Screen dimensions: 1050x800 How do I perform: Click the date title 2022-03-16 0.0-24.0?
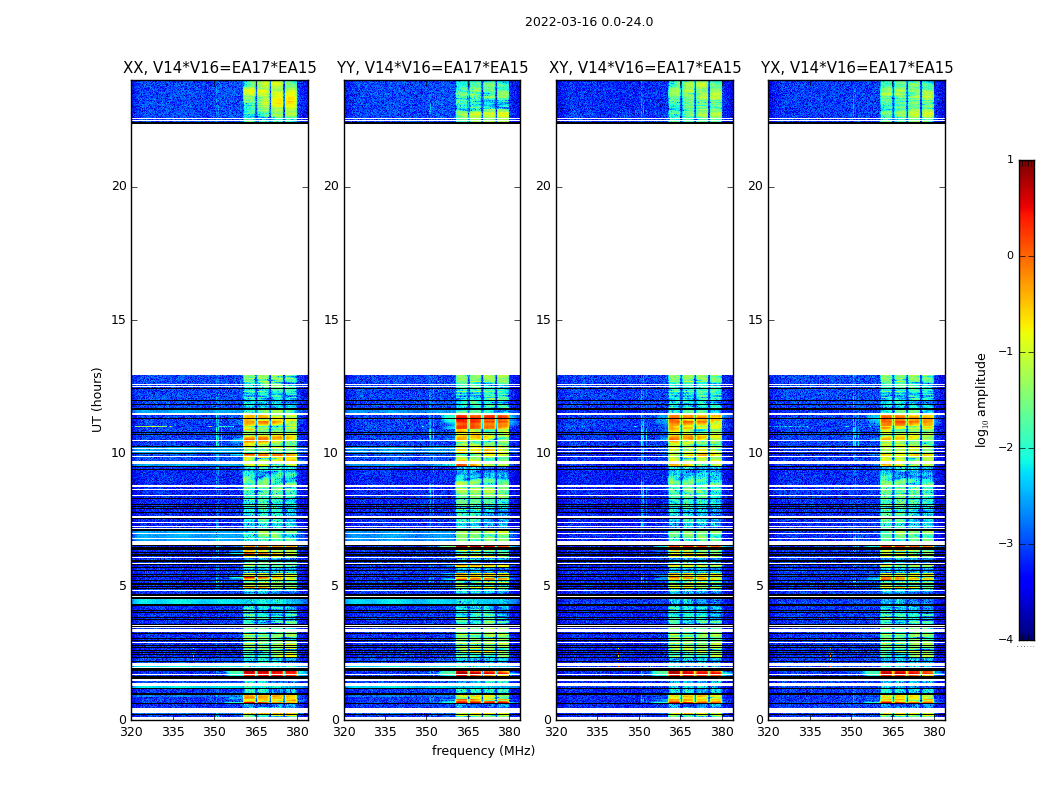point(588,22)
